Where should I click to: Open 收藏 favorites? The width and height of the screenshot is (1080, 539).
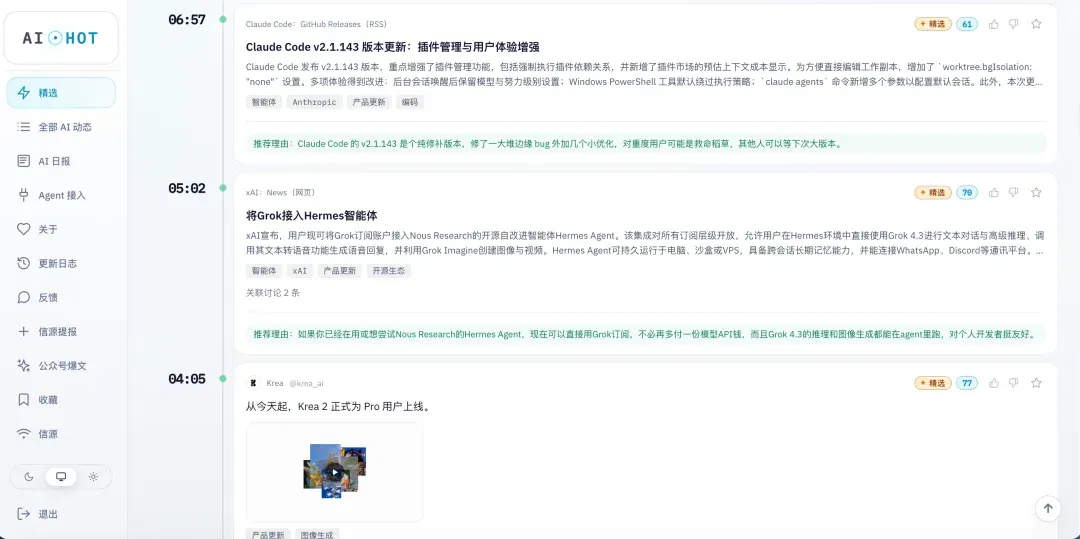click(x=61, y=399)
